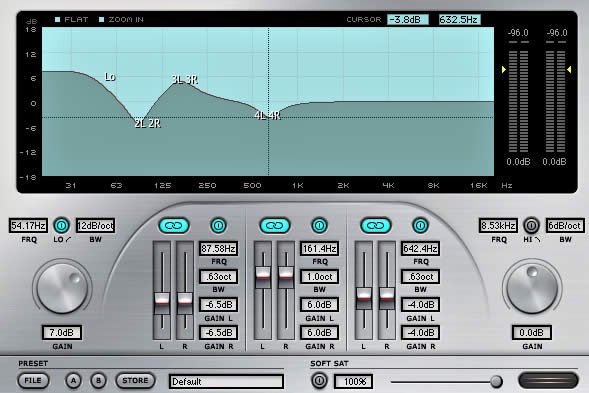Toggle power for the 87.58Hz band

coord(218,226)
